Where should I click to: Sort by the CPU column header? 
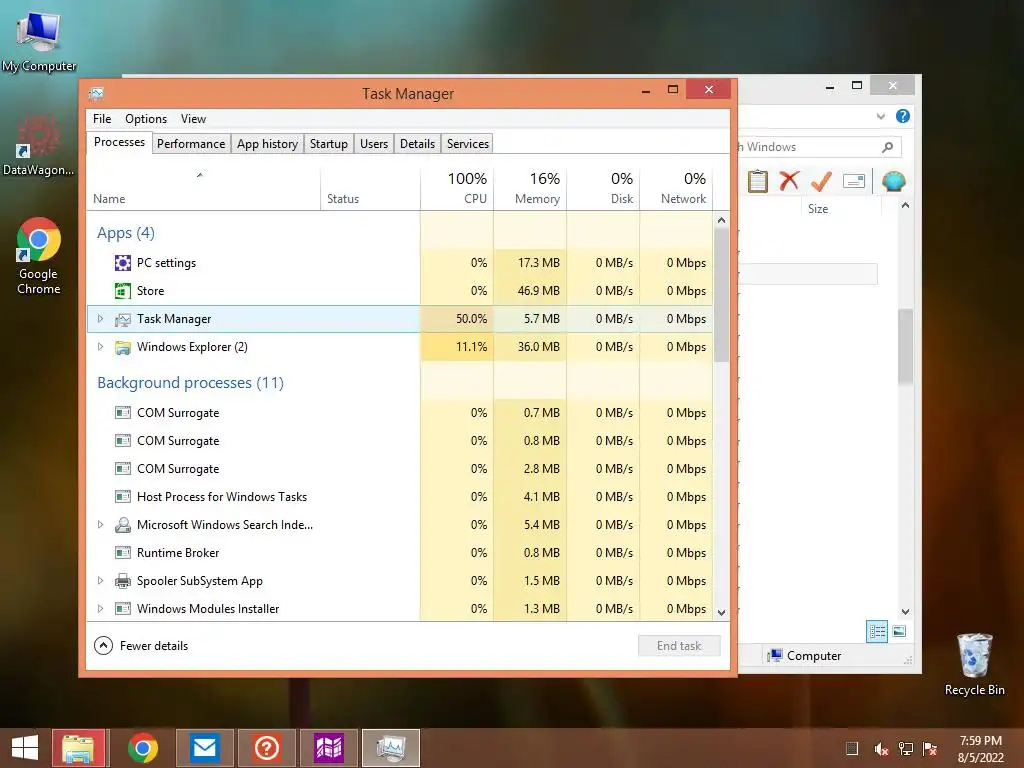click(x=457, y=189)
